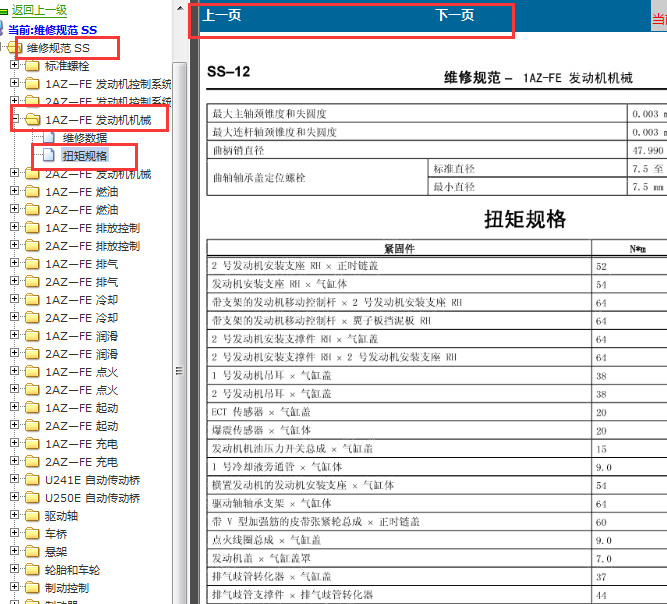
Task: Click 1AZ-FE 发动机机械 open folder icon
Action: 32,120
